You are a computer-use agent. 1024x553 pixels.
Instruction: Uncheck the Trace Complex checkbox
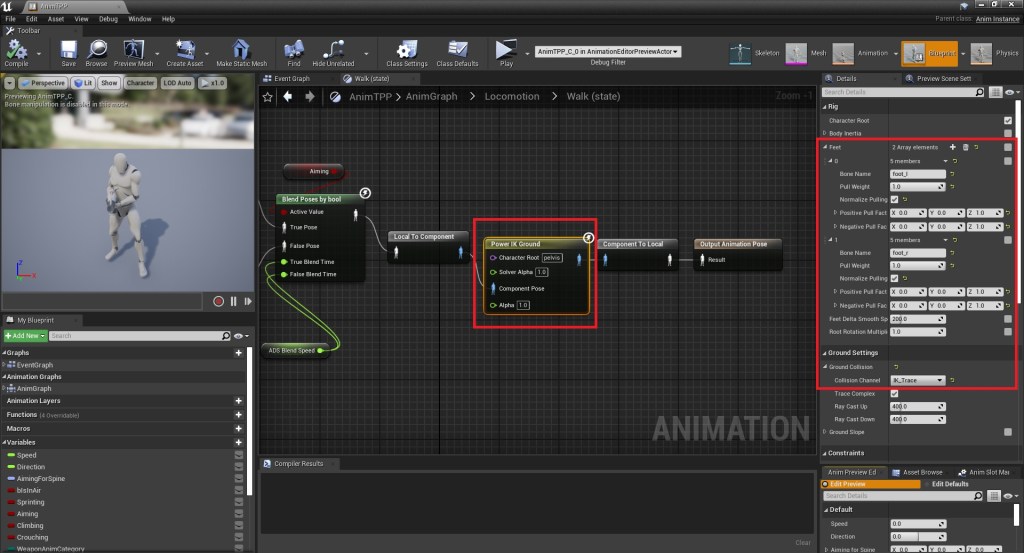pos(894,394)
